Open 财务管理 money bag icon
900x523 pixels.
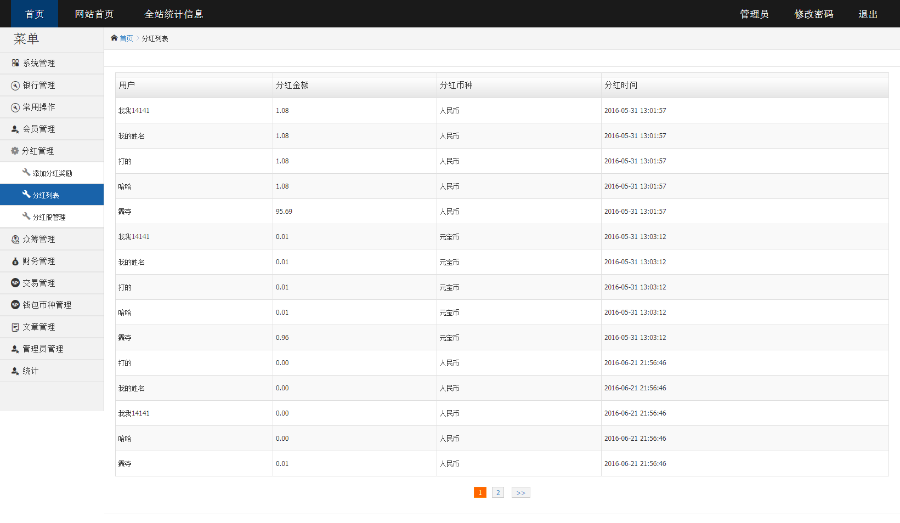point(15,261)
